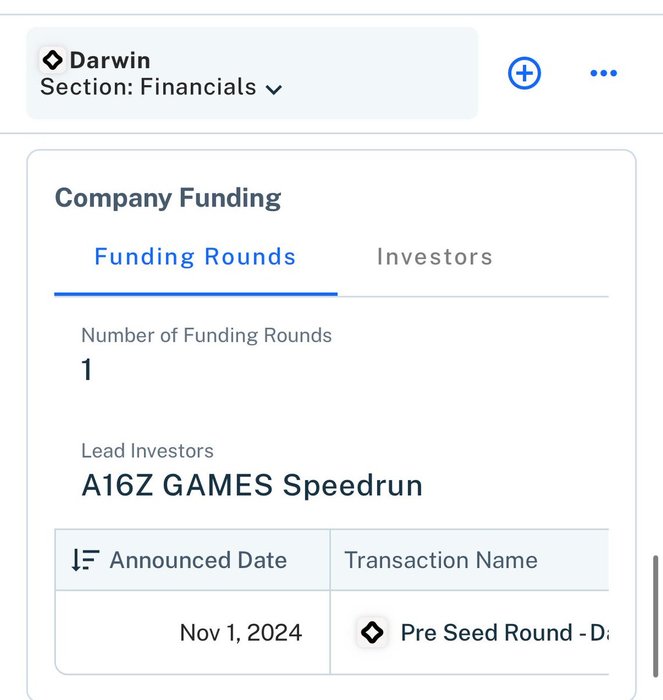Expand the chevron next to Section: Financials

click(x=273, y=89)
